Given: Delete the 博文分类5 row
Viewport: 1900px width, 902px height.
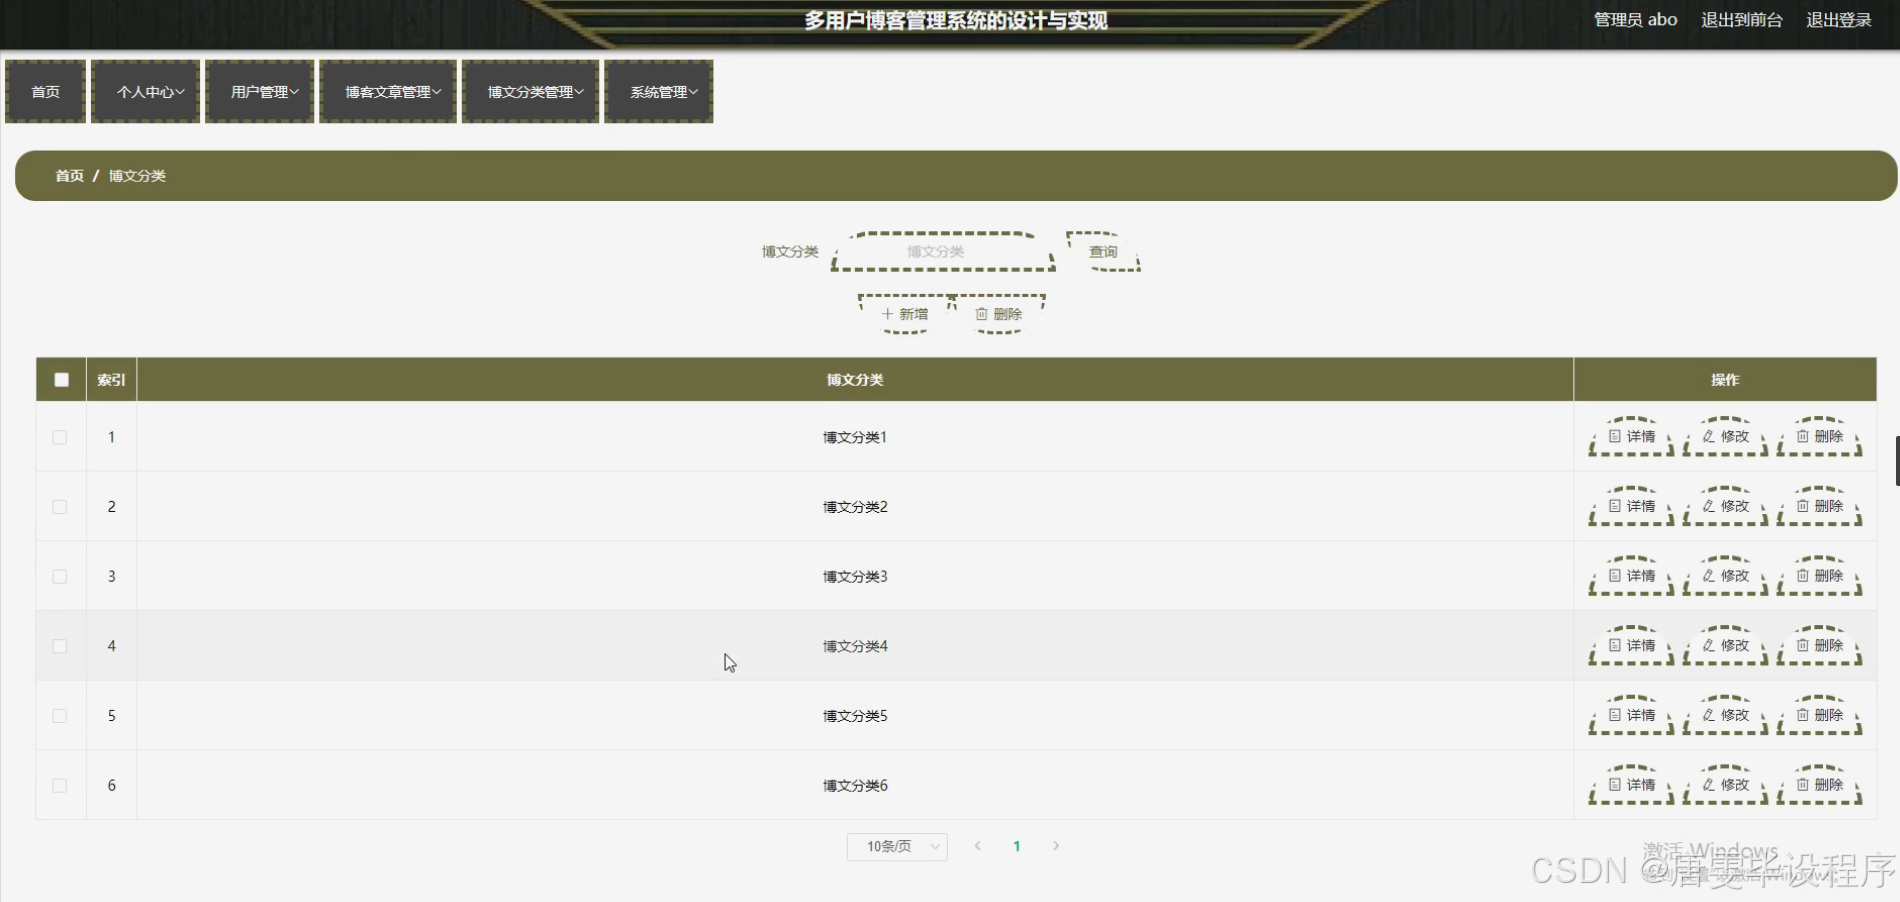Looking at the screenshot, I should pos(1819,716).
